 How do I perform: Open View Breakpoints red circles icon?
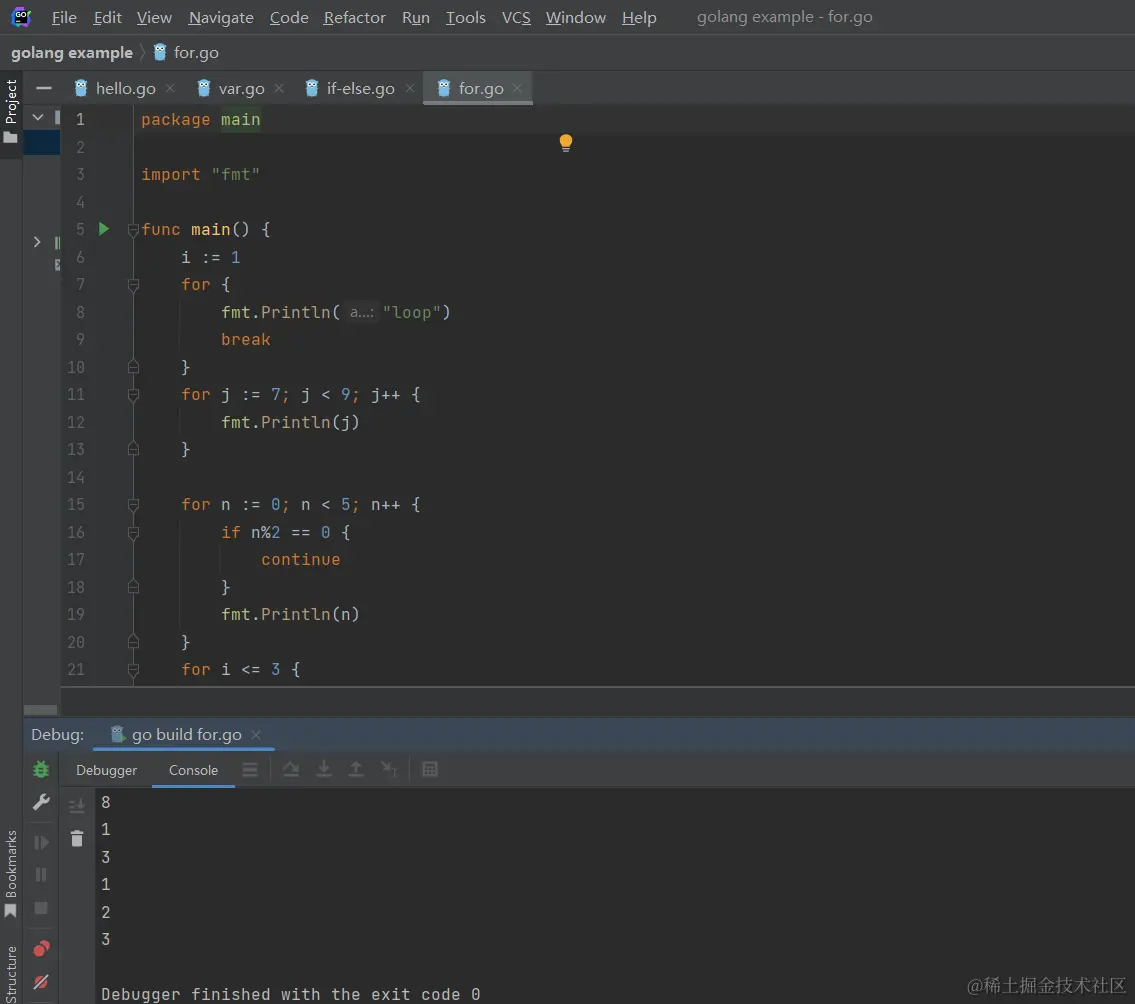[x=41, y=948]
